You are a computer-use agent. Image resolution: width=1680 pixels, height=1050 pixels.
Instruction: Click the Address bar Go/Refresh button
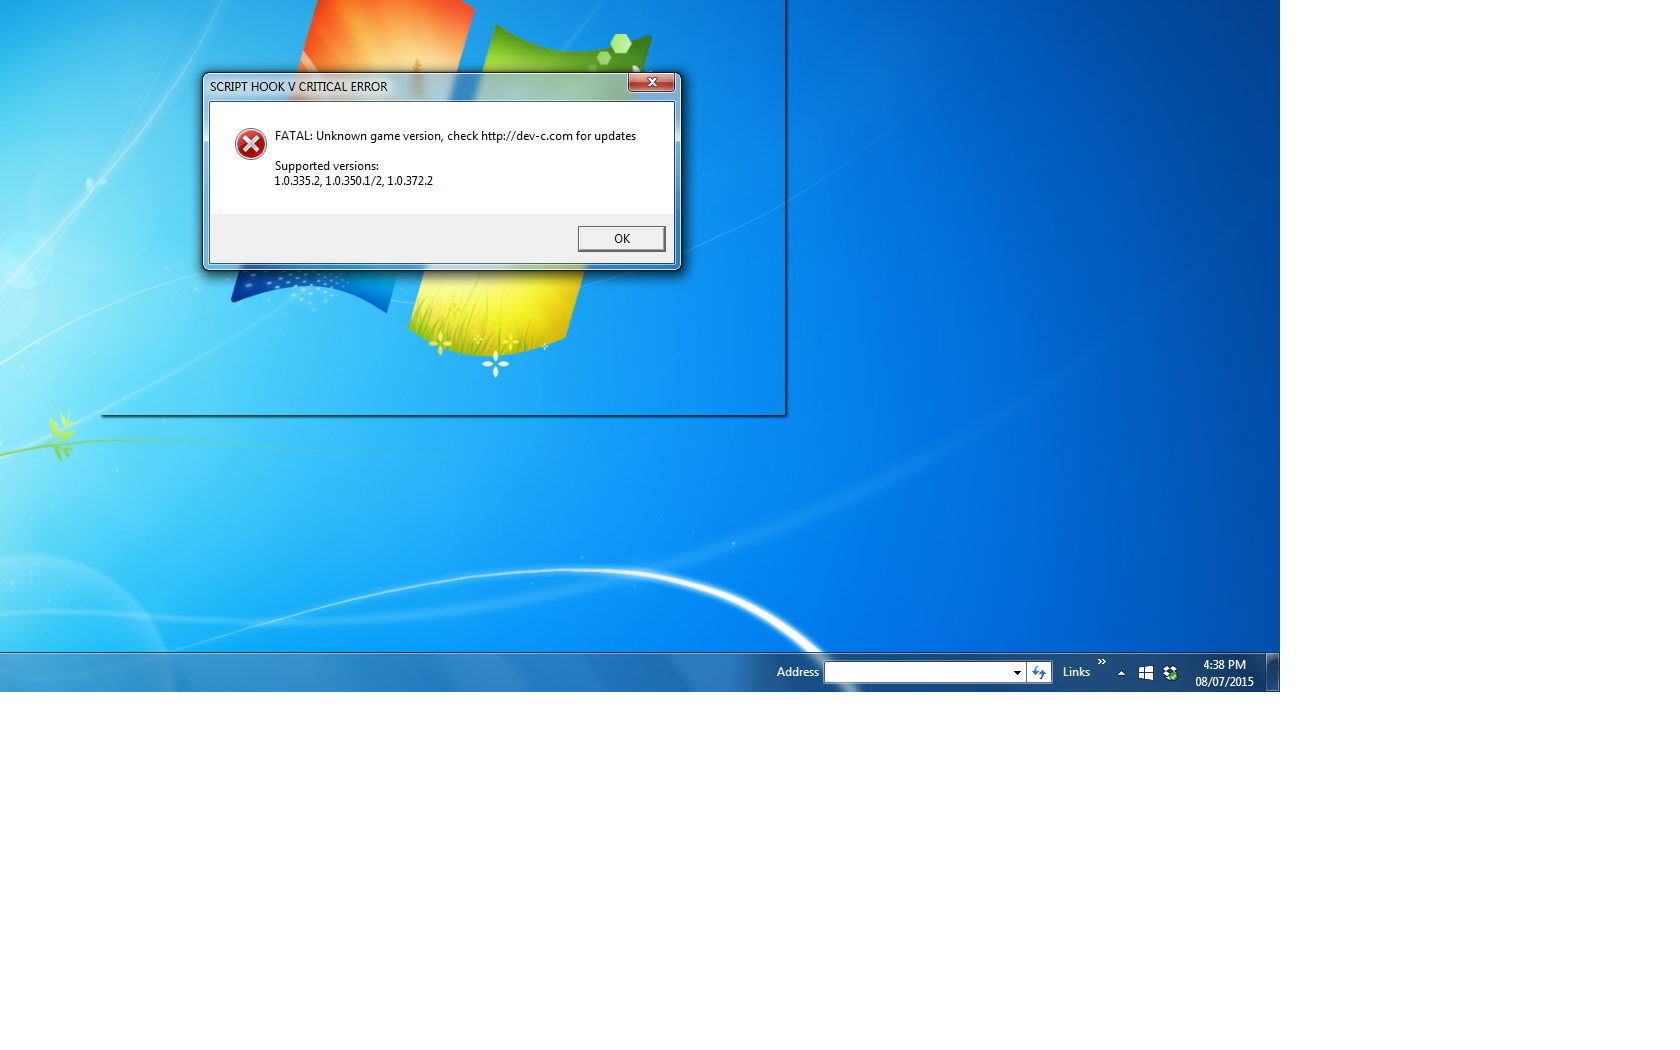point(1039,672)
